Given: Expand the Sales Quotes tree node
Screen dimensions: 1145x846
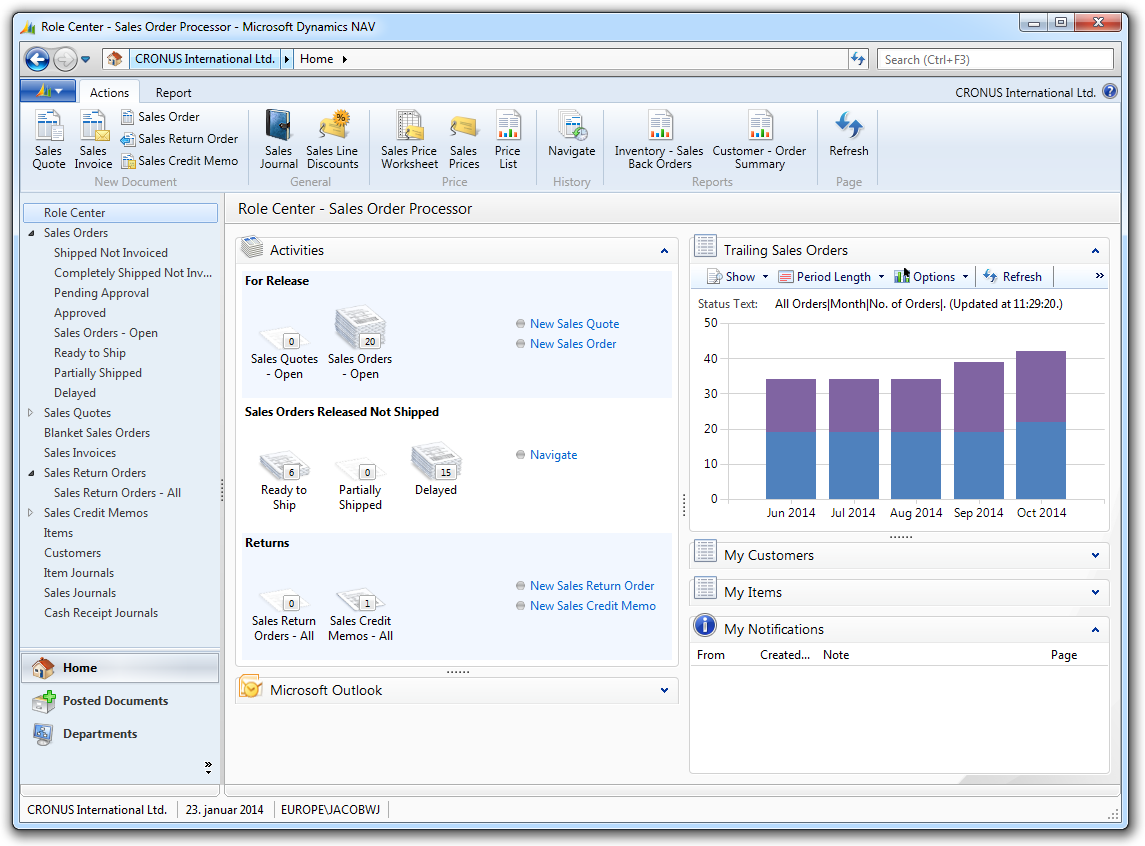Looking at the screenshot, I should point(31,413).
